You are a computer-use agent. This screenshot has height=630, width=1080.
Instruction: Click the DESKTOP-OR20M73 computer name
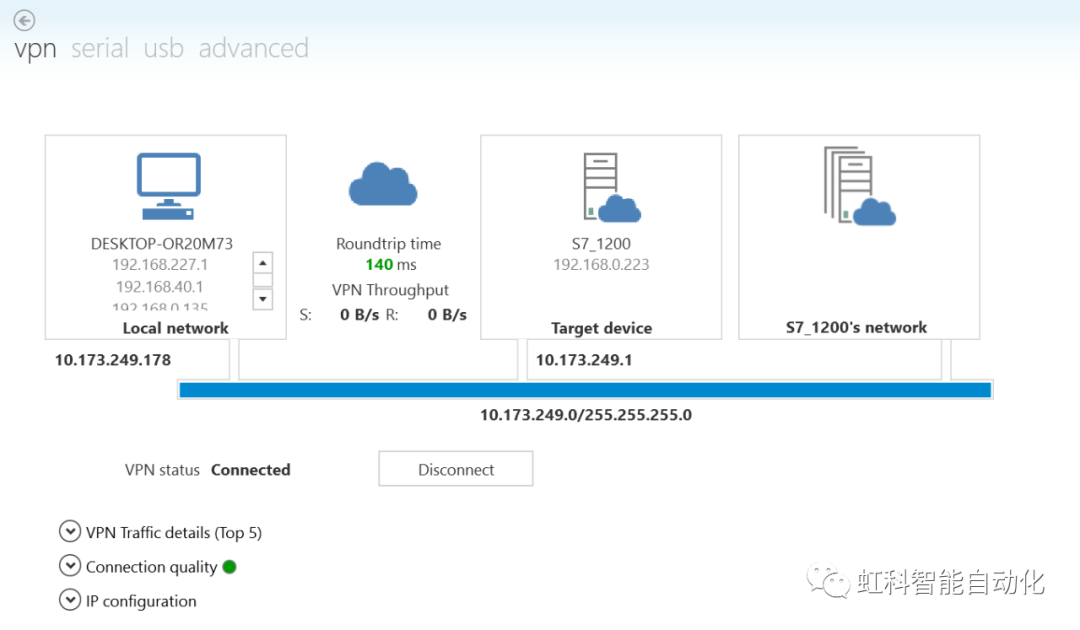click(x=162, y=244)
